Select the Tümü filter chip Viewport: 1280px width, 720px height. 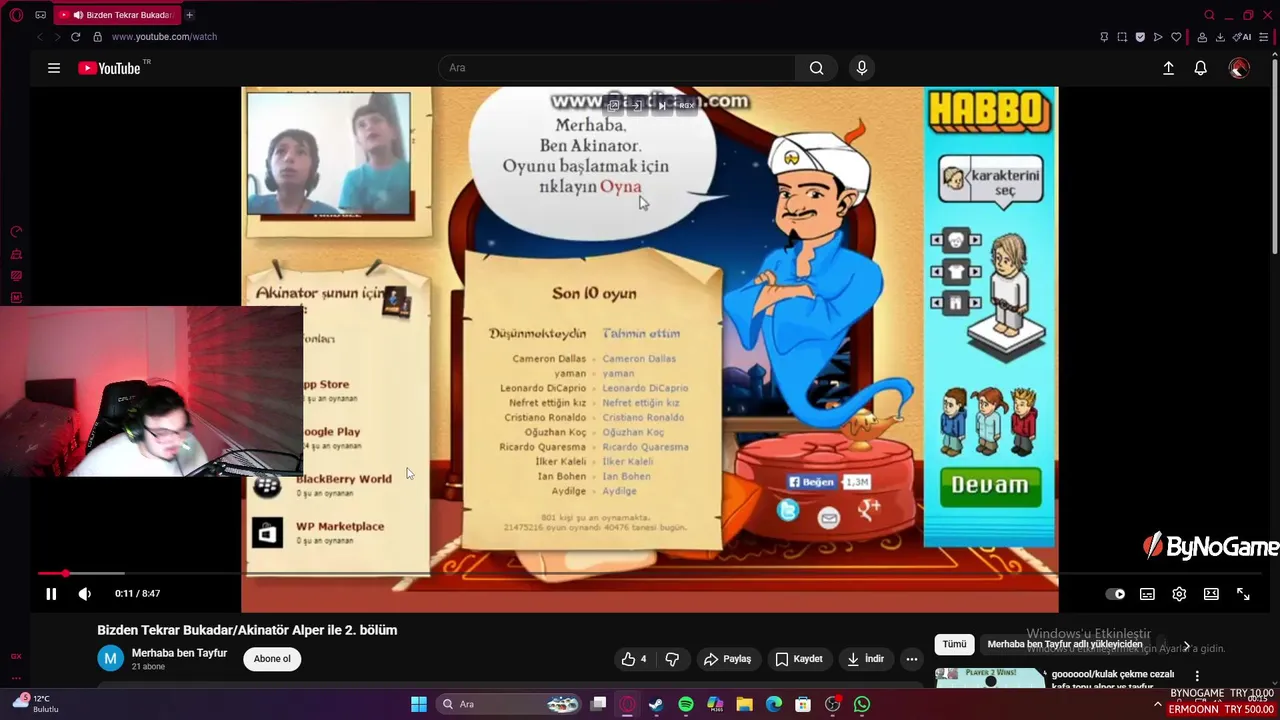pyautogui.click(x=954, y=644)
